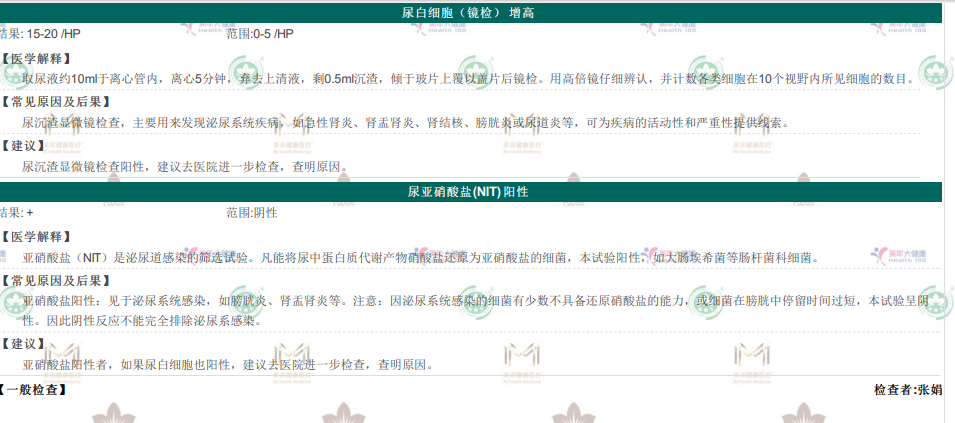Click the leftmost lotus flower watermark at bottom

pyautogui.click(x=108, y=411)
